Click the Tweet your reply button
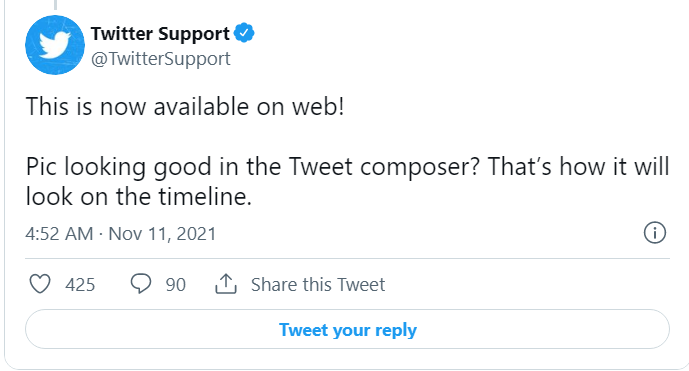The height and width of the screenshot is (371, 689). click(x=347, y=329)
